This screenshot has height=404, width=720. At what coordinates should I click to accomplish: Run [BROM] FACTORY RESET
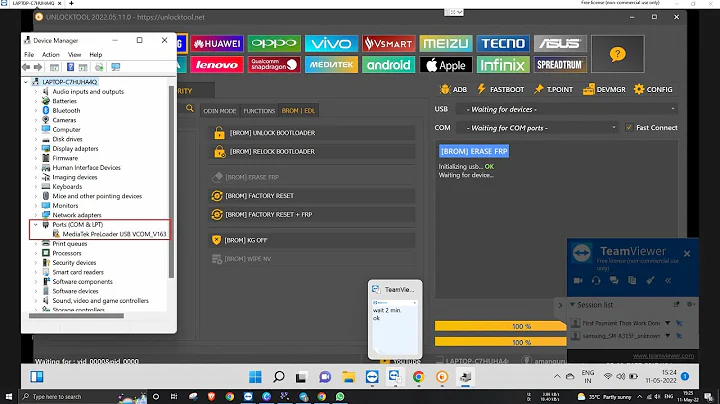(312, 196)
